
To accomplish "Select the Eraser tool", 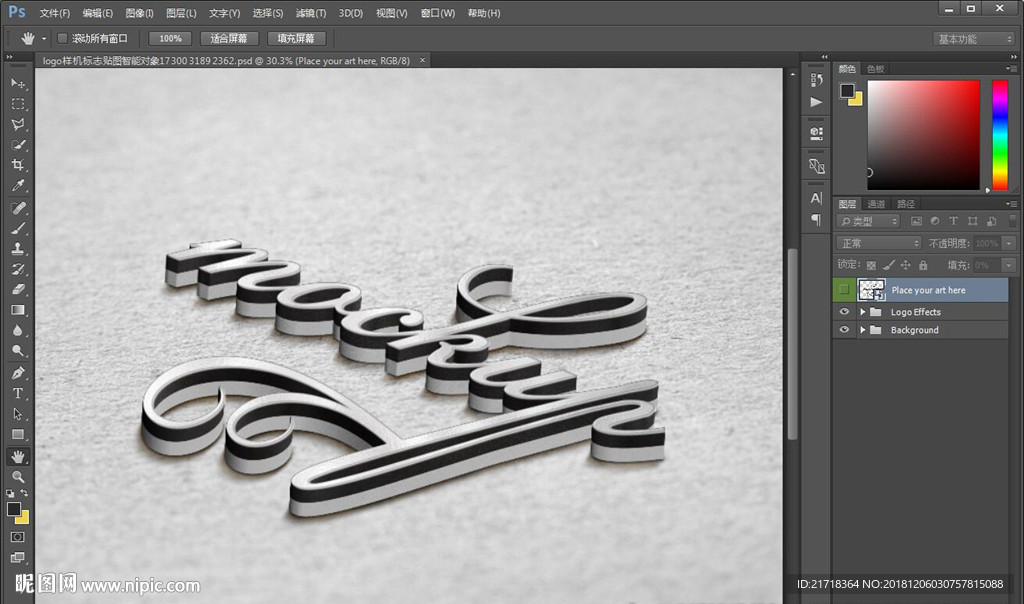I will tap(17, 290).
